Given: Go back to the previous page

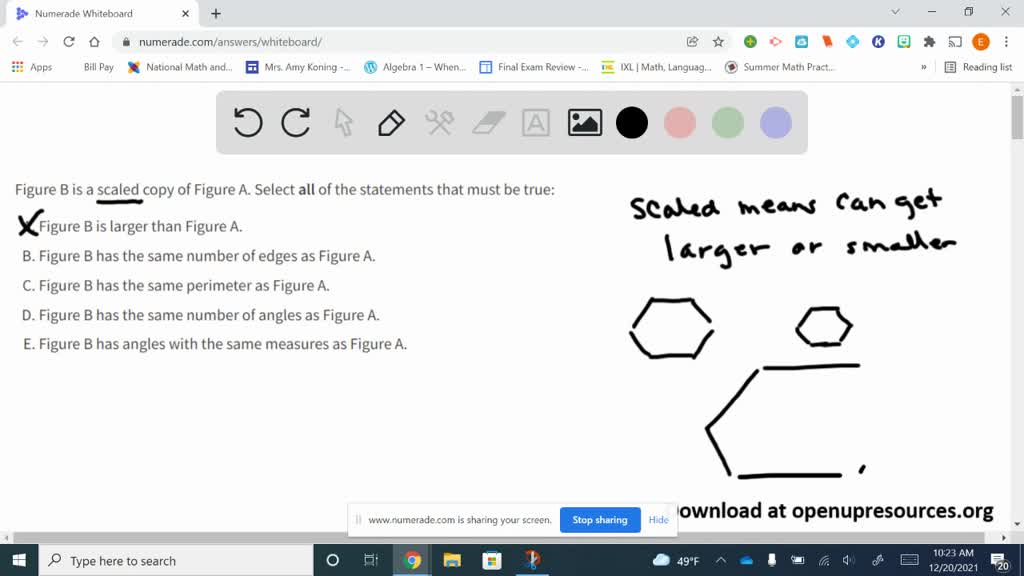Looking at the screenshot, I should (18, 42).
